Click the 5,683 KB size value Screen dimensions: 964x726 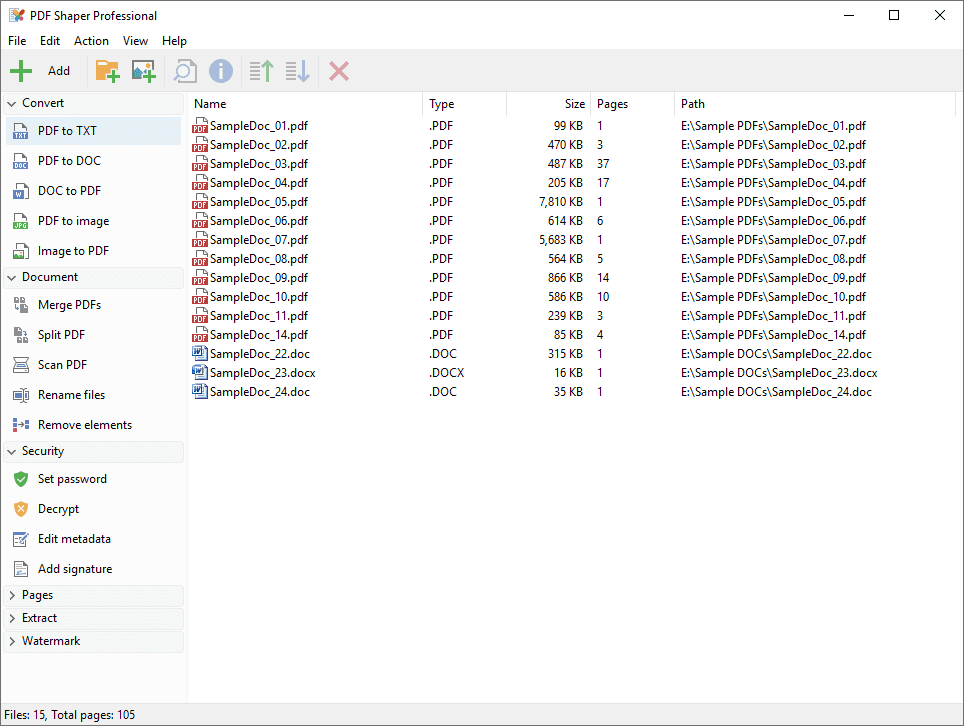pos(561,240)
